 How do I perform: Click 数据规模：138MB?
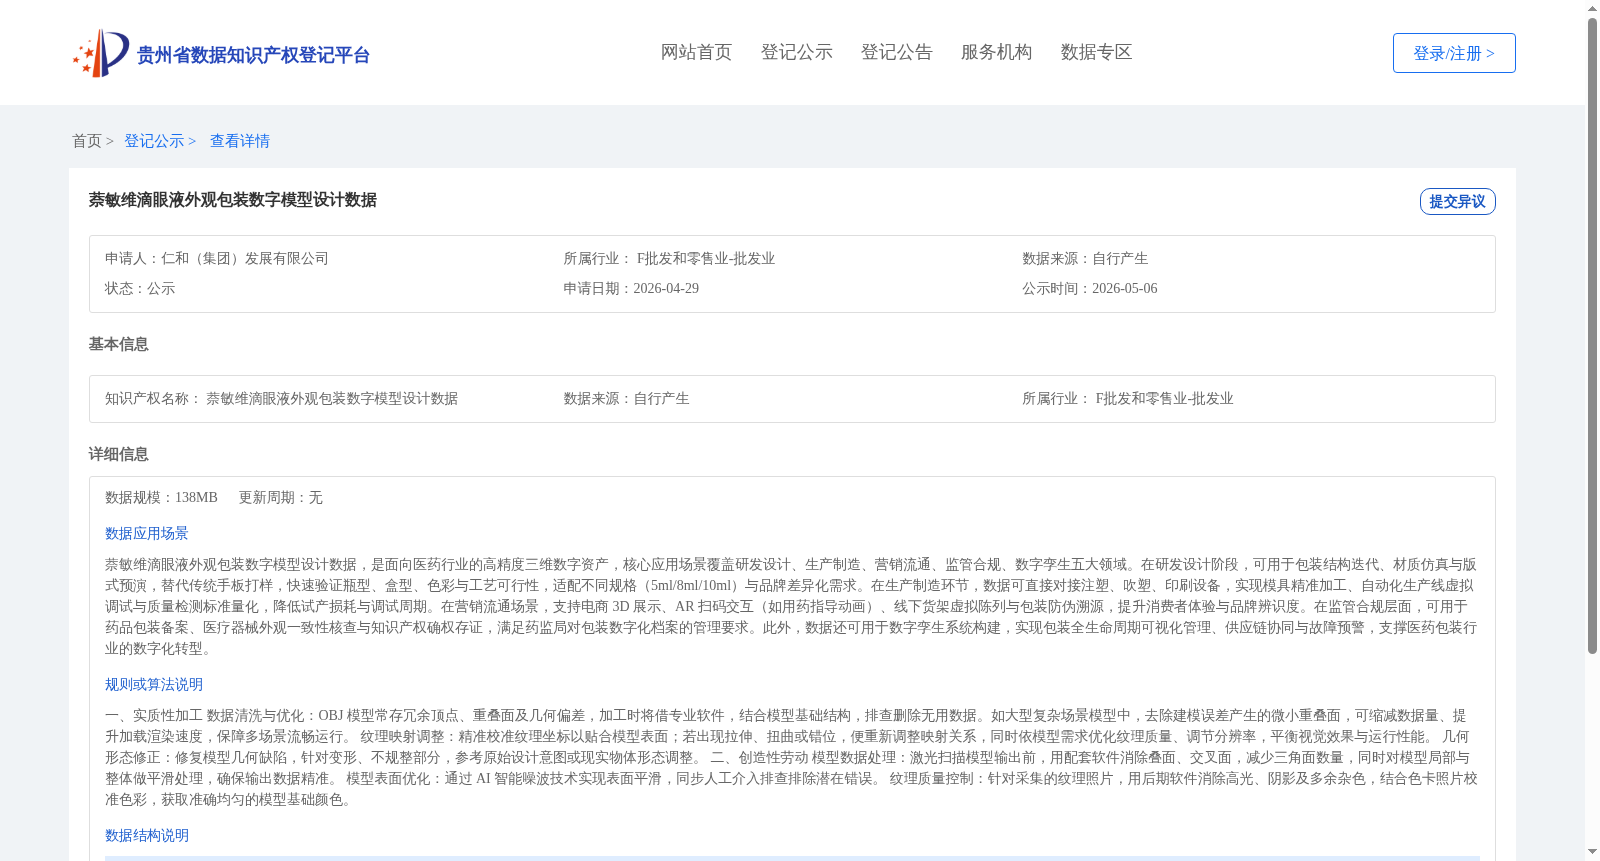pos(161,497)
